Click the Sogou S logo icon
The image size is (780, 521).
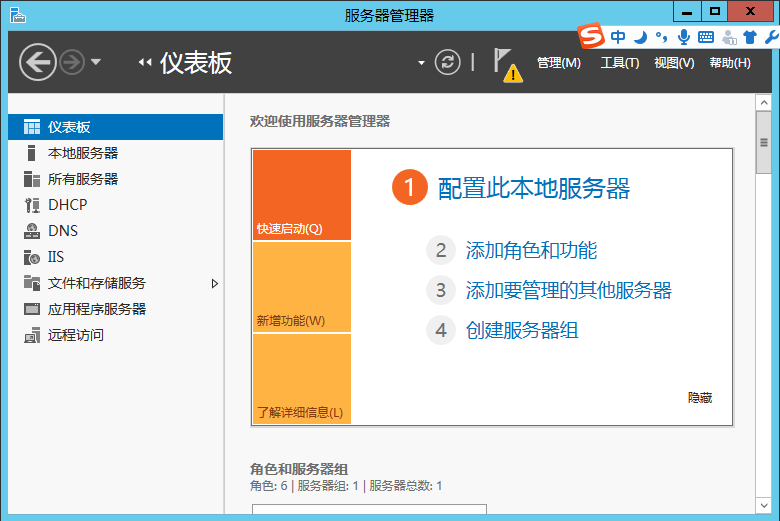point(591,36)
